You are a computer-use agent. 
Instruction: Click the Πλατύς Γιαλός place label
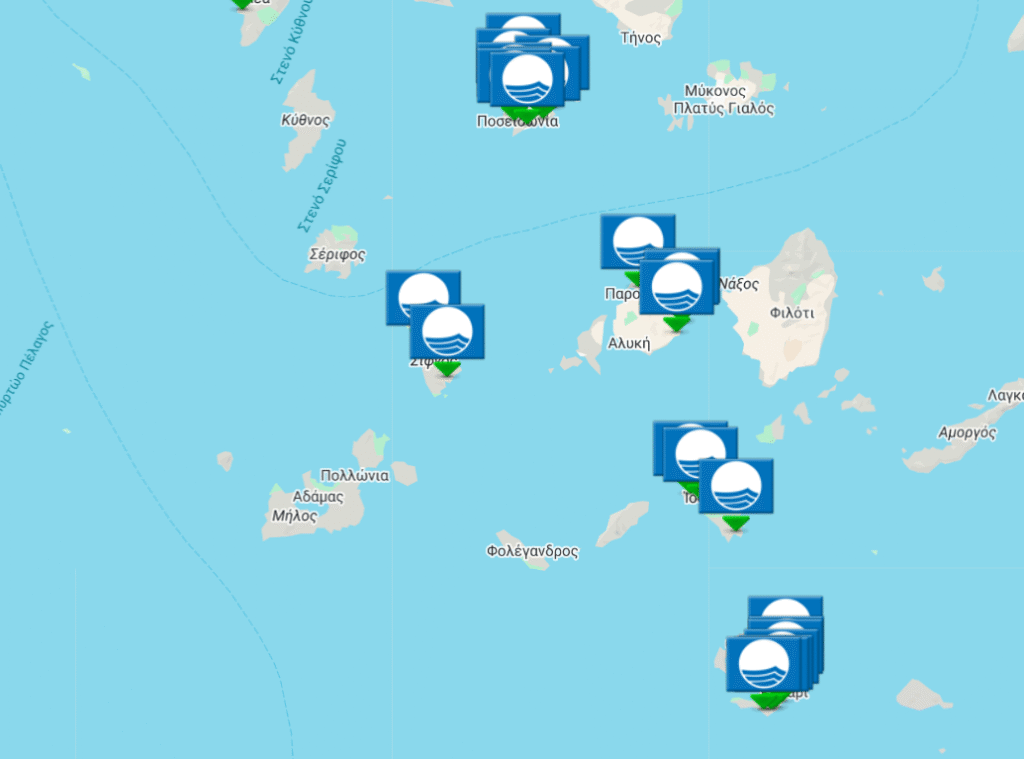[x=724, y=108]
